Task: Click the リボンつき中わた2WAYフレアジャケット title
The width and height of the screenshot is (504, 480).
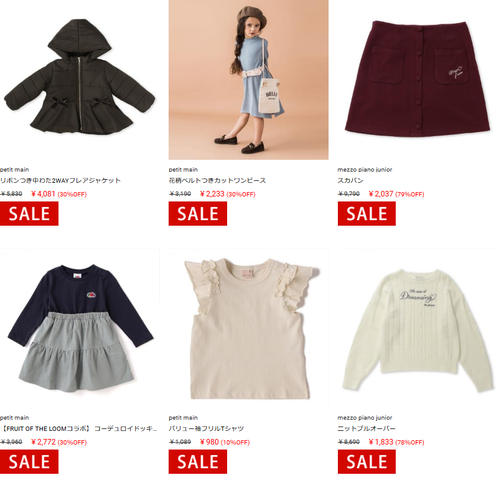Action: [60, 181]
